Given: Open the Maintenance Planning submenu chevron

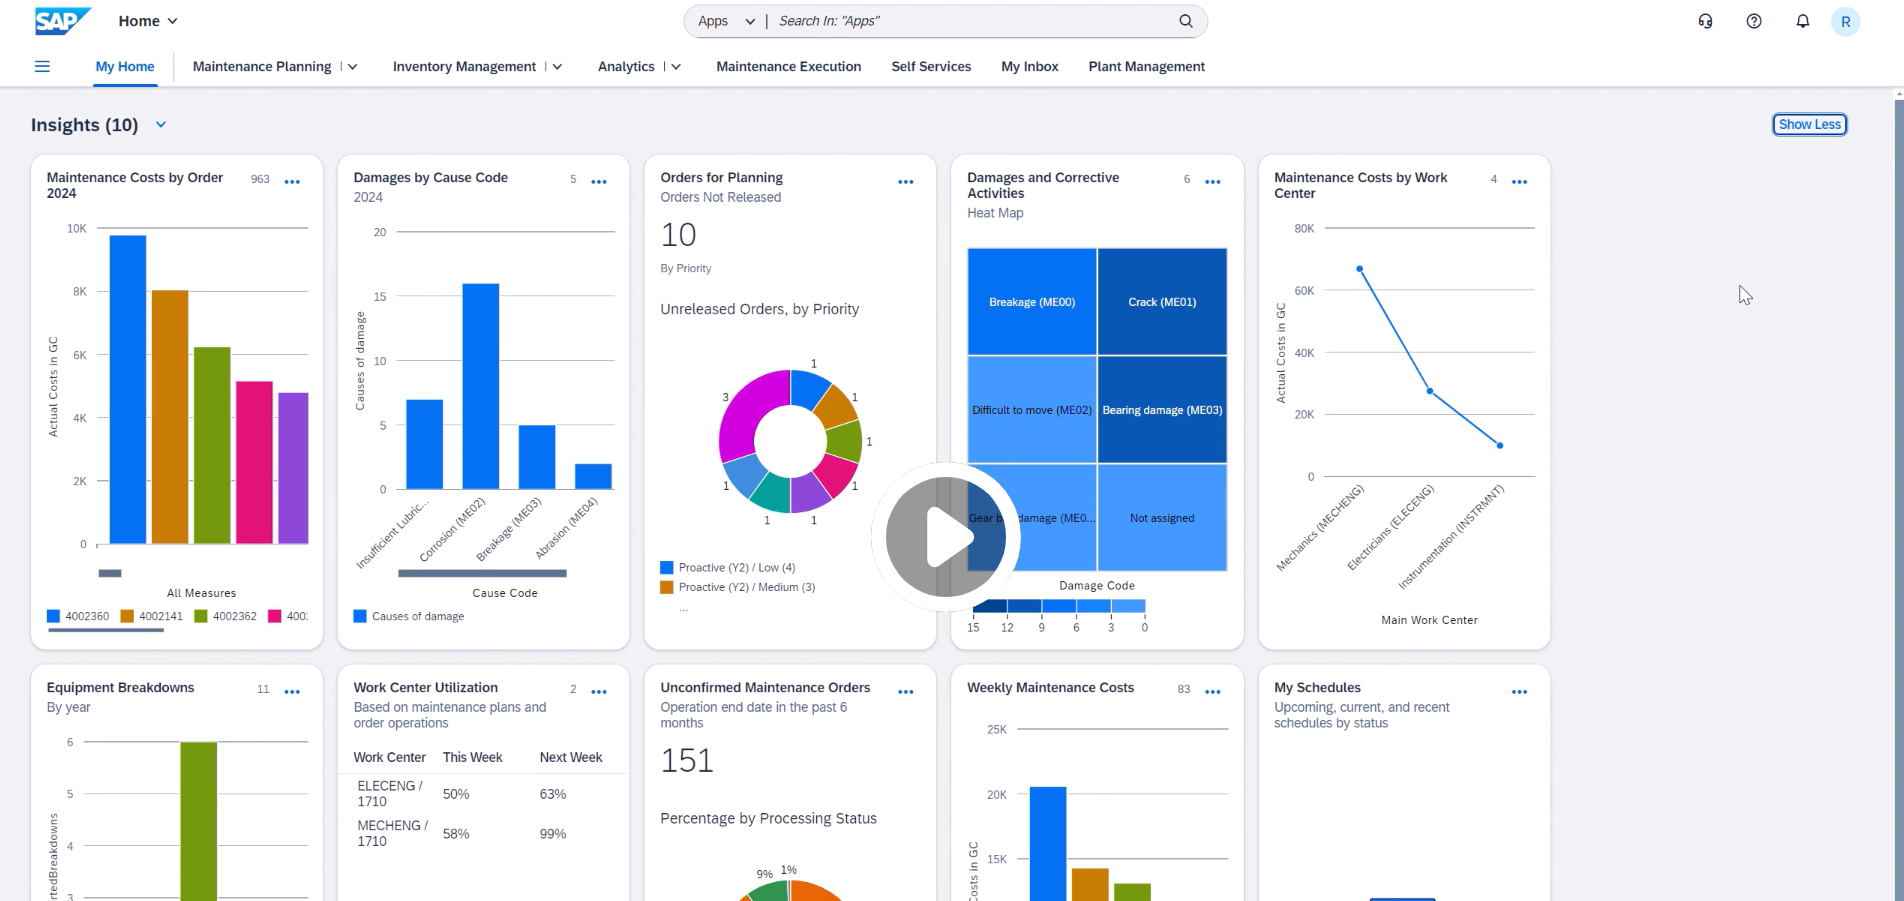Looking at the screenshot, I should coord(352,66).
